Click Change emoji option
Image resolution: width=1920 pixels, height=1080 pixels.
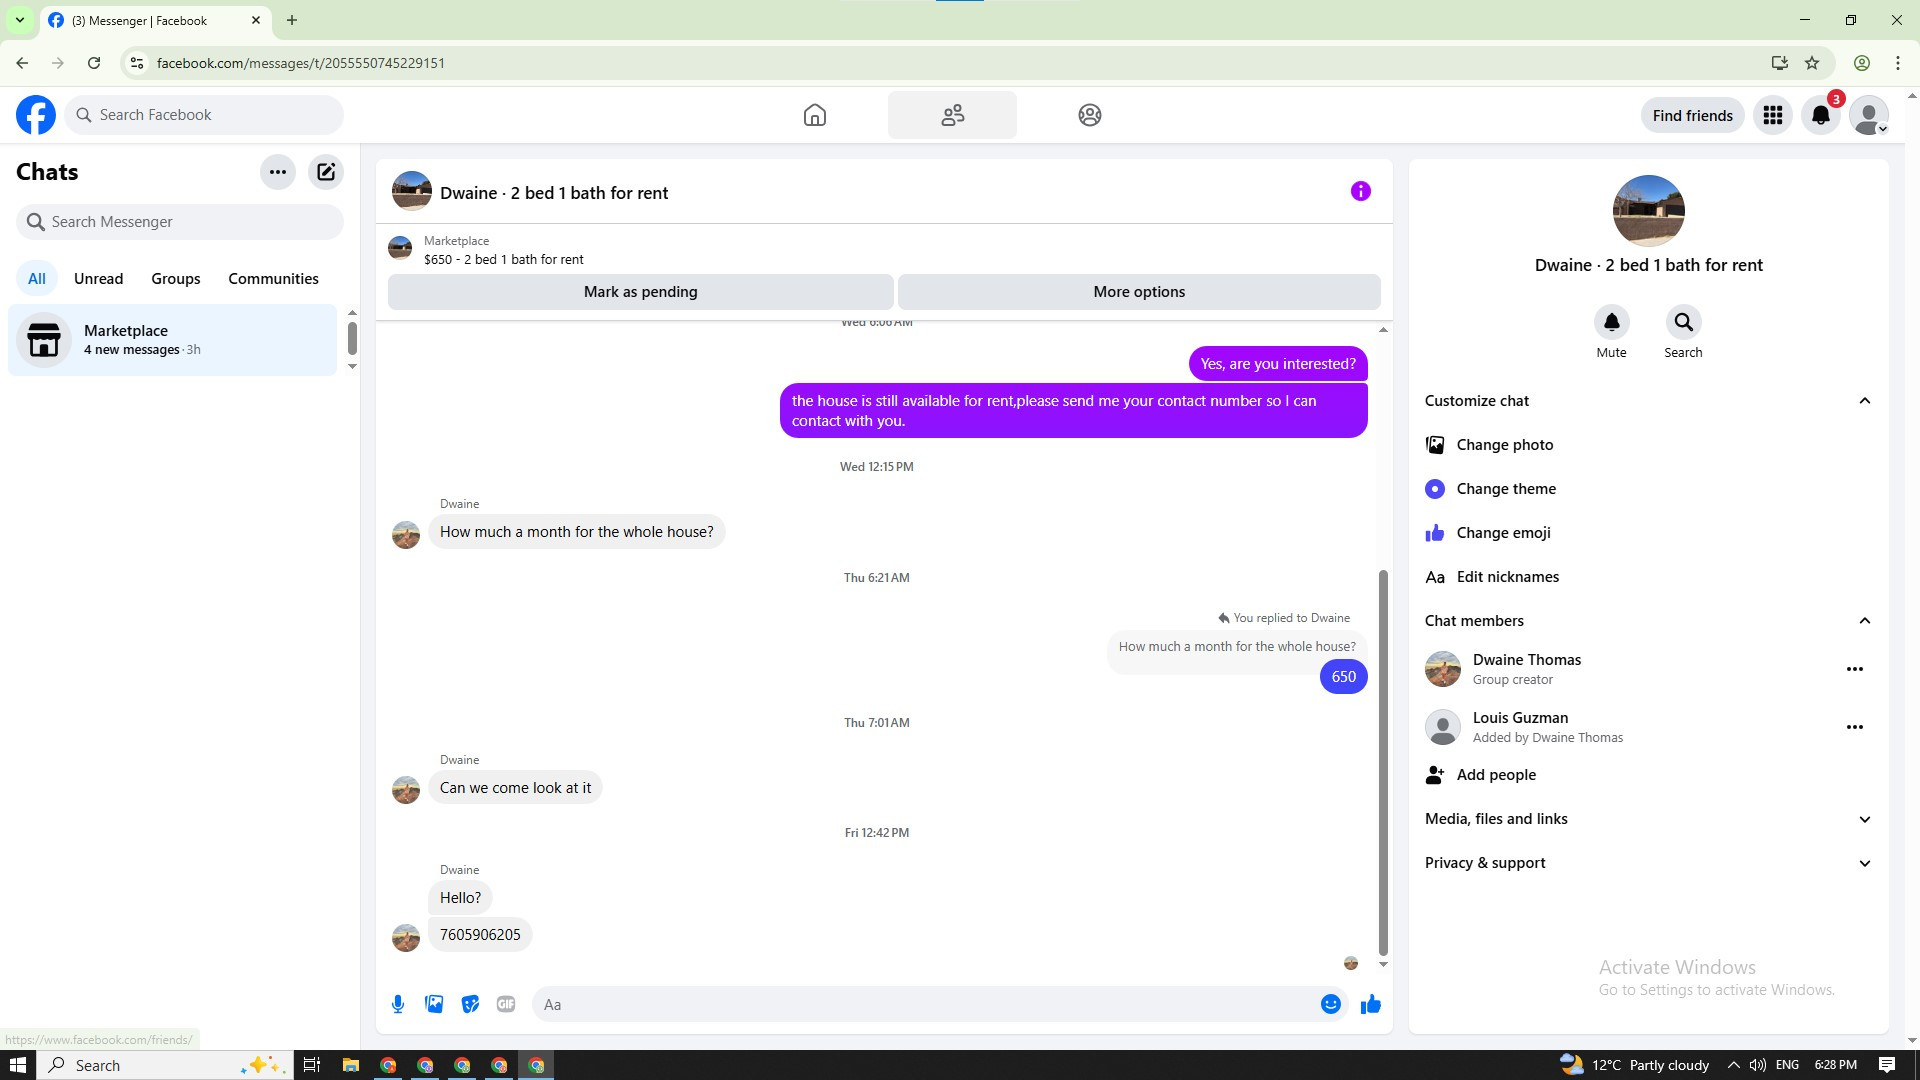(x=1648, y=533)
